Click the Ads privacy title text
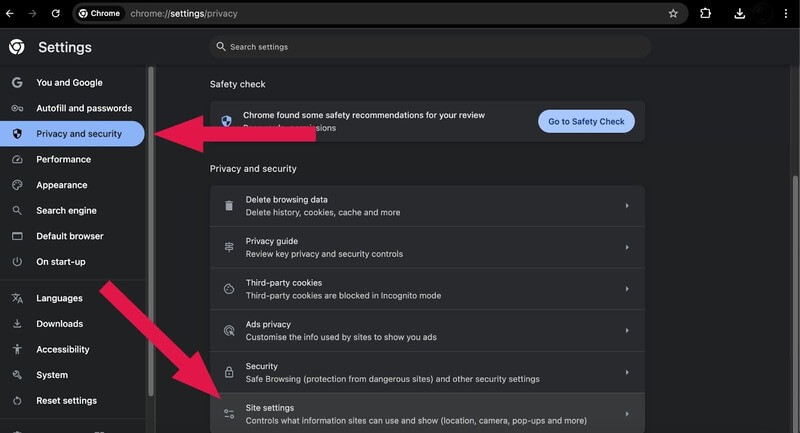 (x=268, y=324)
